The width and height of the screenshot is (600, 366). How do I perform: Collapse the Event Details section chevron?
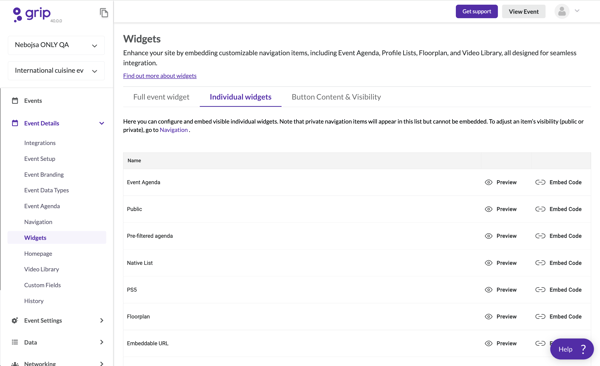point(102,123)
